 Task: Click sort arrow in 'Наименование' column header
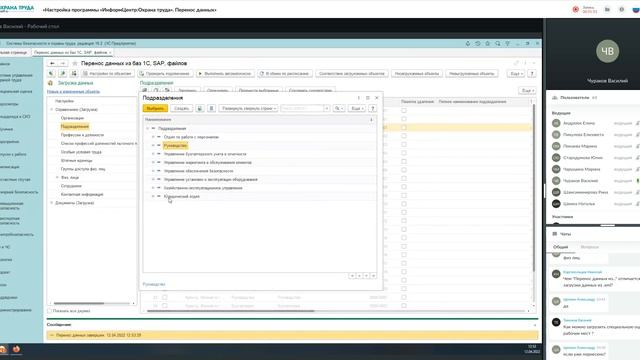[x=371, y=120]
